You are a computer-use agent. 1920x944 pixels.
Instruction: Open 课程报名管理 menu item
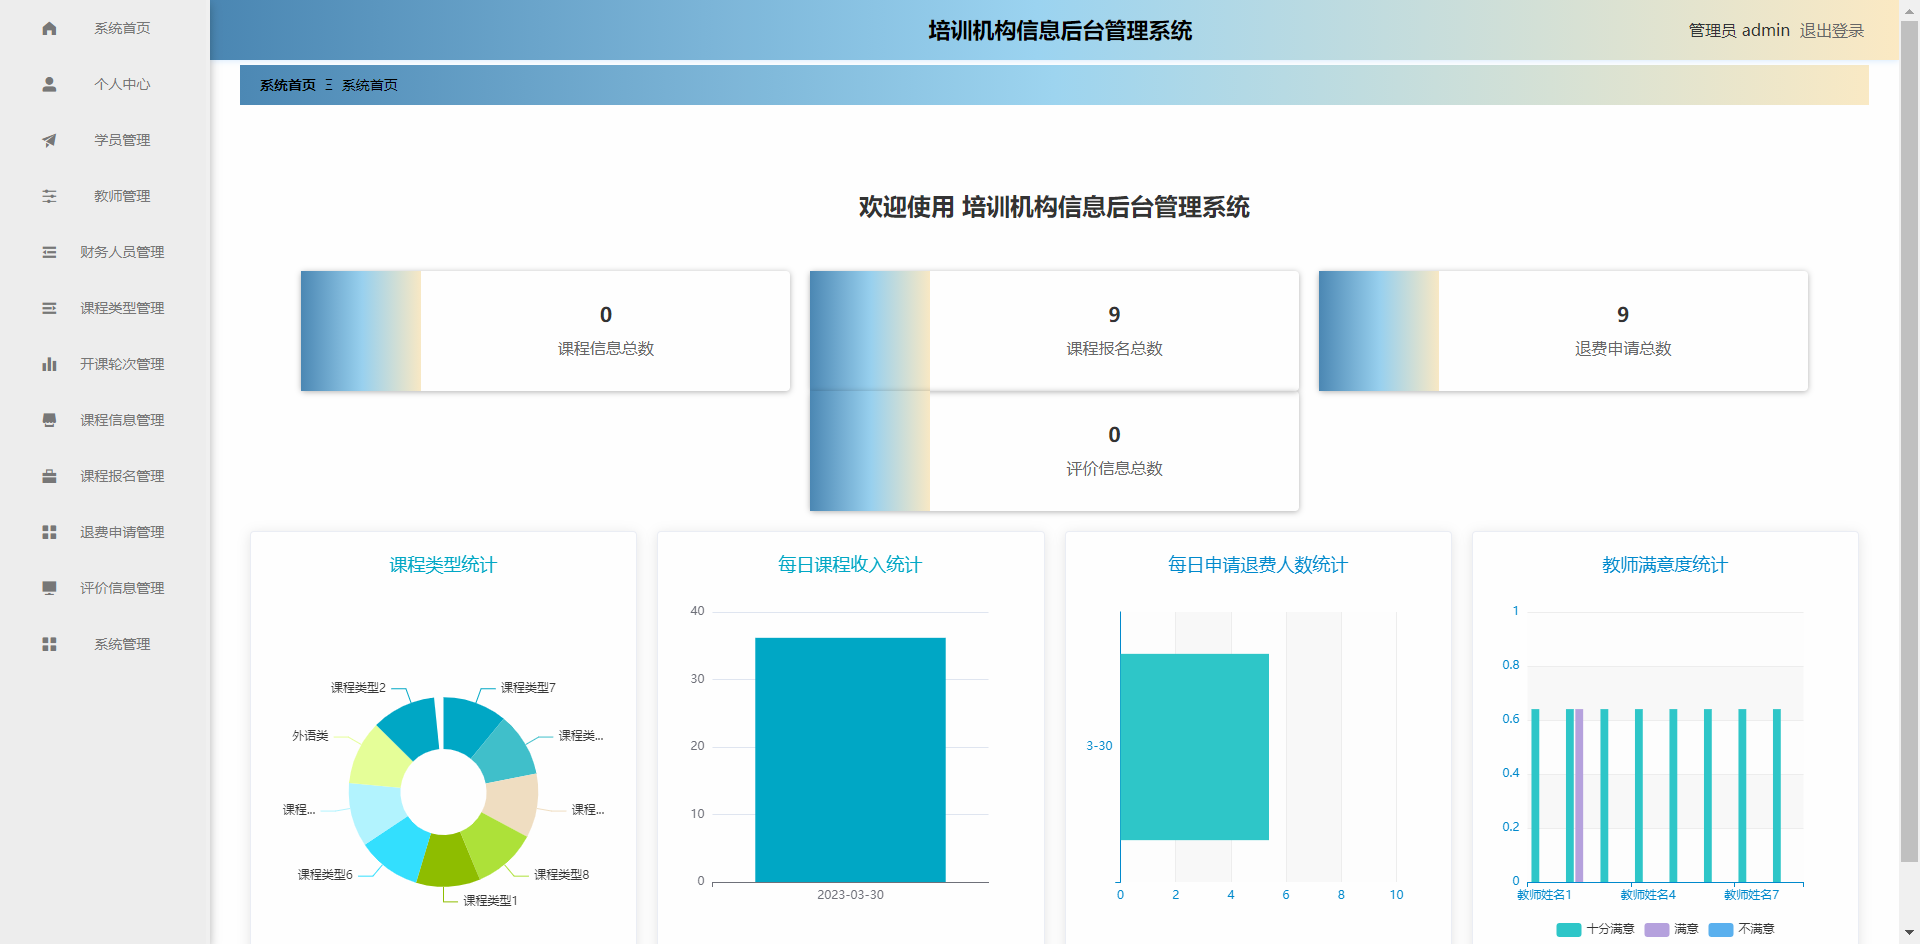(x=105, y=476)
